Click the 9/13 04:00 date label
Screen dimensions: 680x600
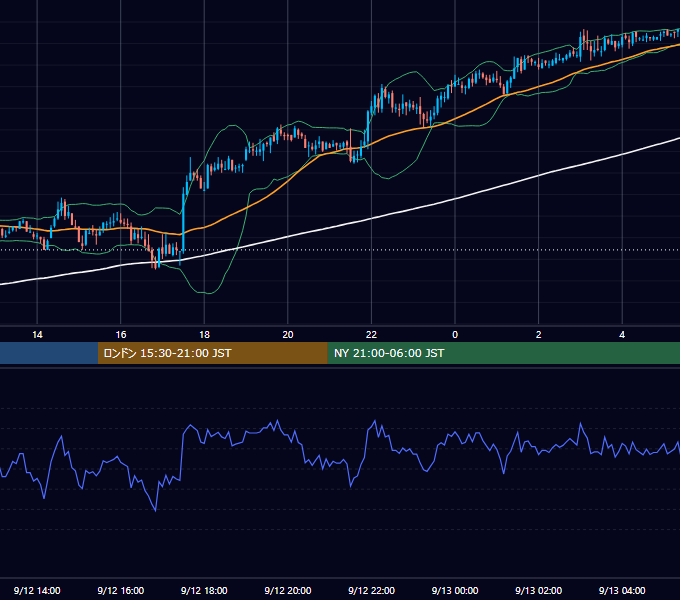622,590
